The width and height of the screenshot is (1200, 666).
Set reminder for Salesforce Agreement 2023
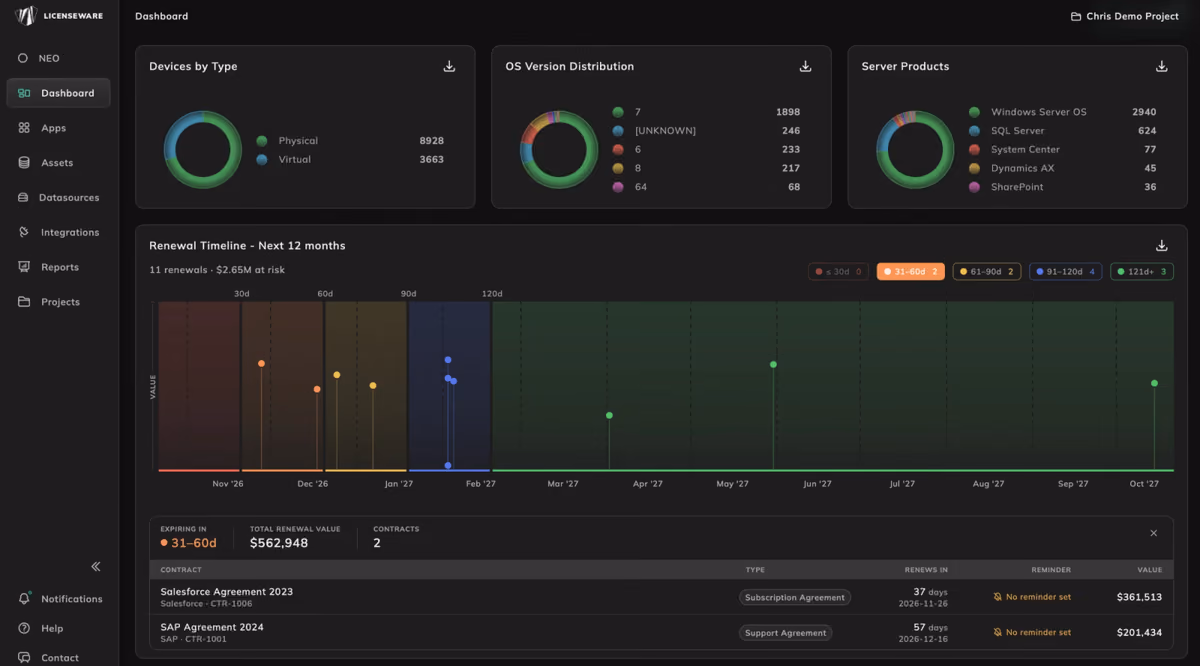pos(1032,597)
